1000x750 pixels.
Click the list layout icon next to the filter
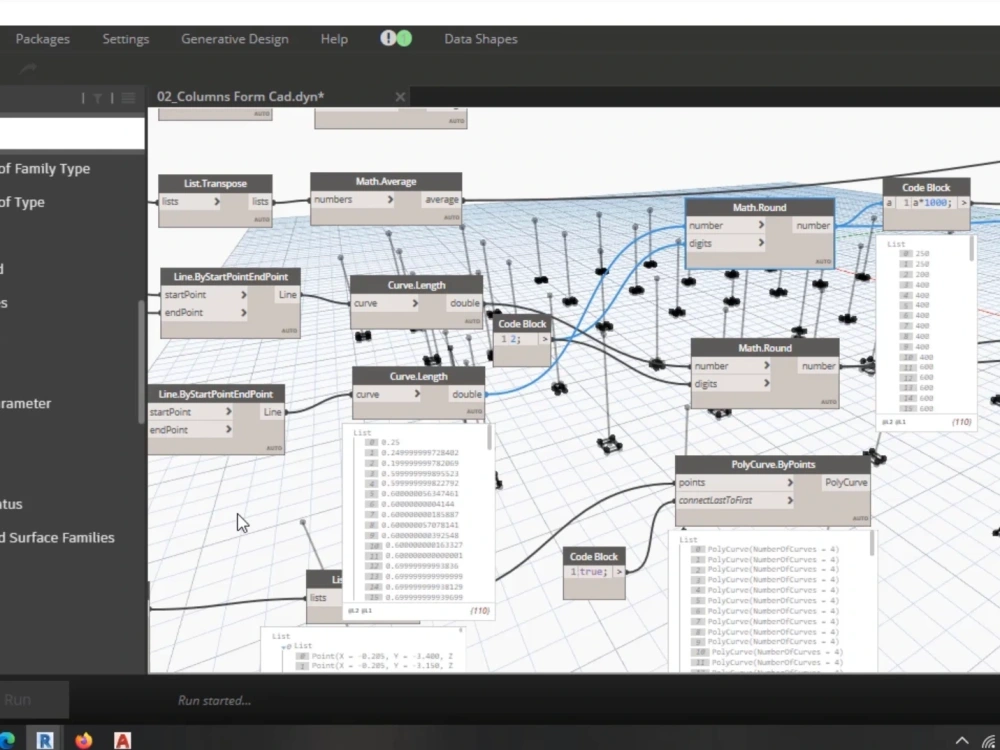pos(128,98)
